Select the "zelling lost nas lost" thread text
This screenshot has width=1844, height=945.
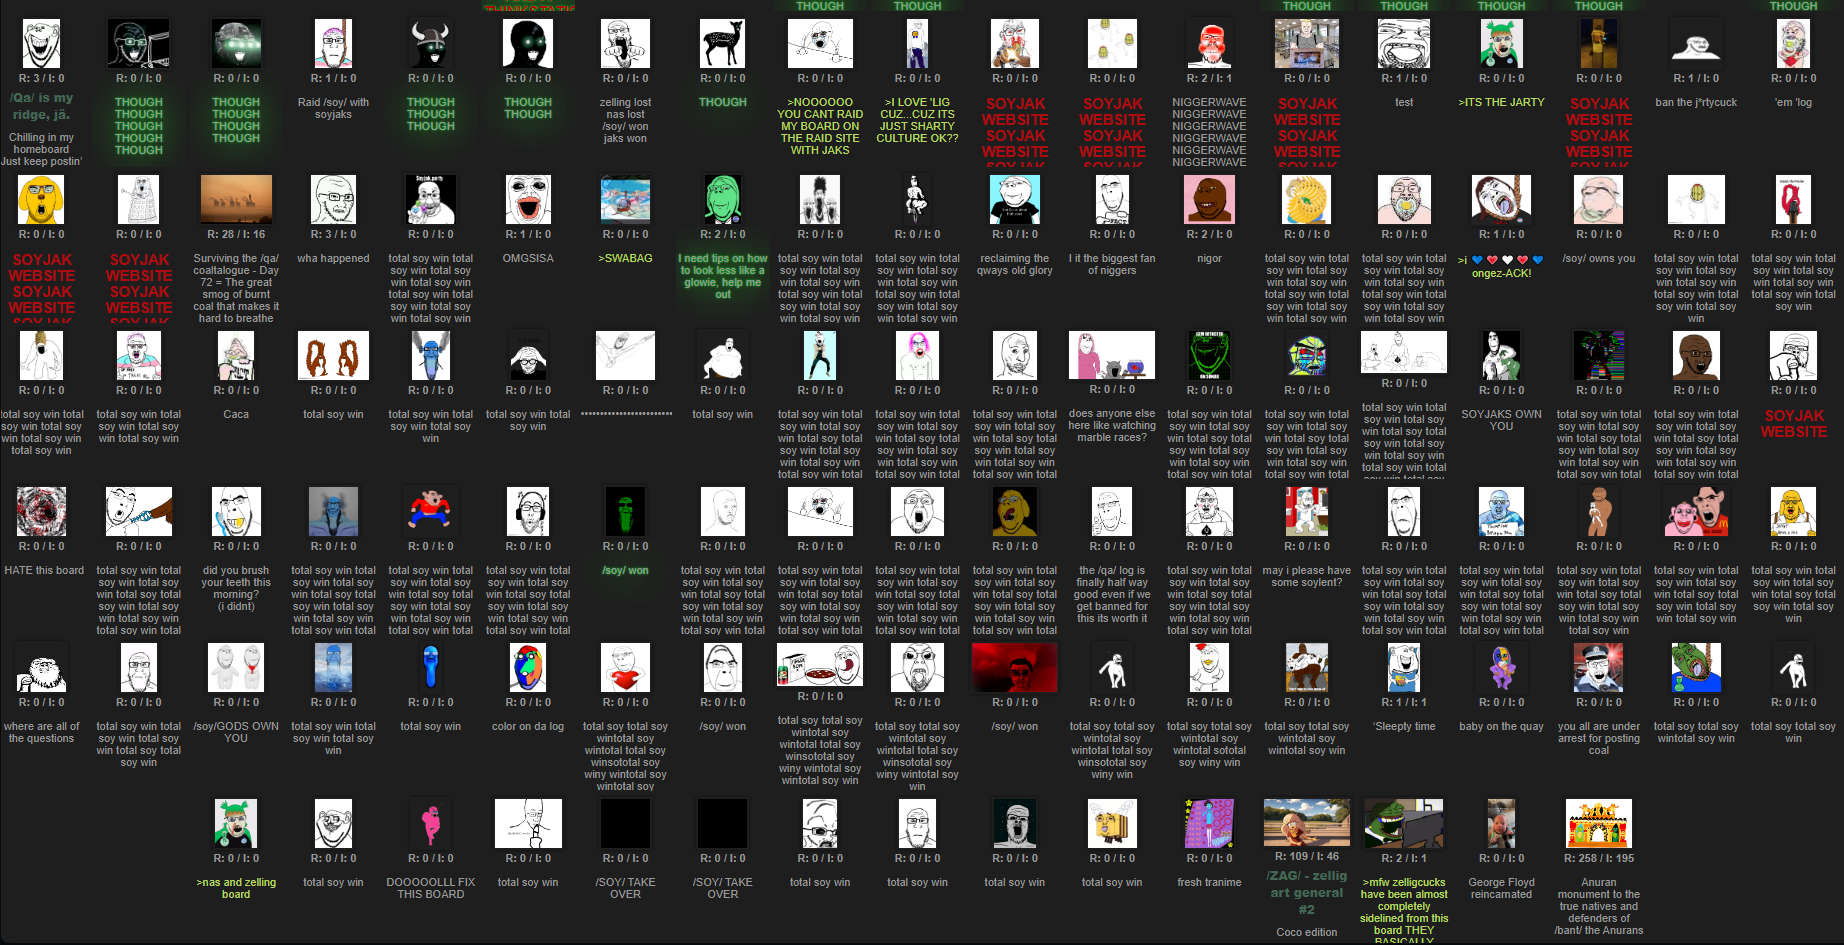click(x=625, y=120)
